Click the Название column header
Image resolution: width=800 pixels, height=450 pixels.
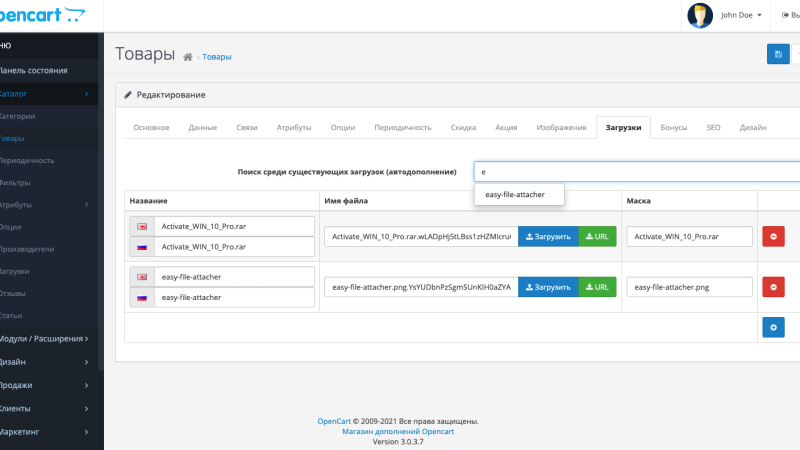pos(148,201)
